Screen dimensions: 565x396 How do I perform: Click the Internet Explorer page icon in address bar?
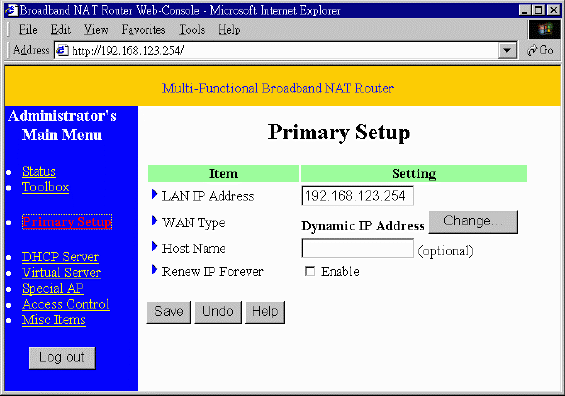click(63, 50)
